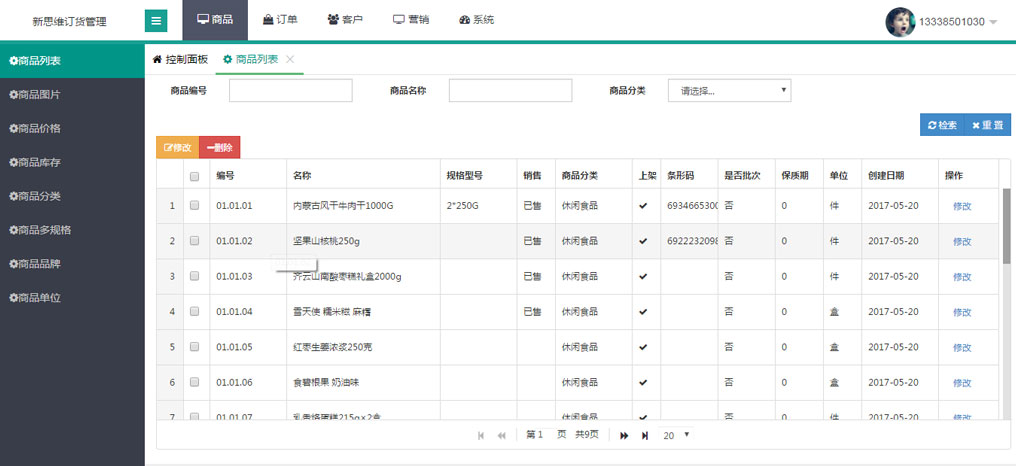Click 修改 link for row 01.01.04
The height and width of the screenshot is (466, 1016).
click(962, 312)
